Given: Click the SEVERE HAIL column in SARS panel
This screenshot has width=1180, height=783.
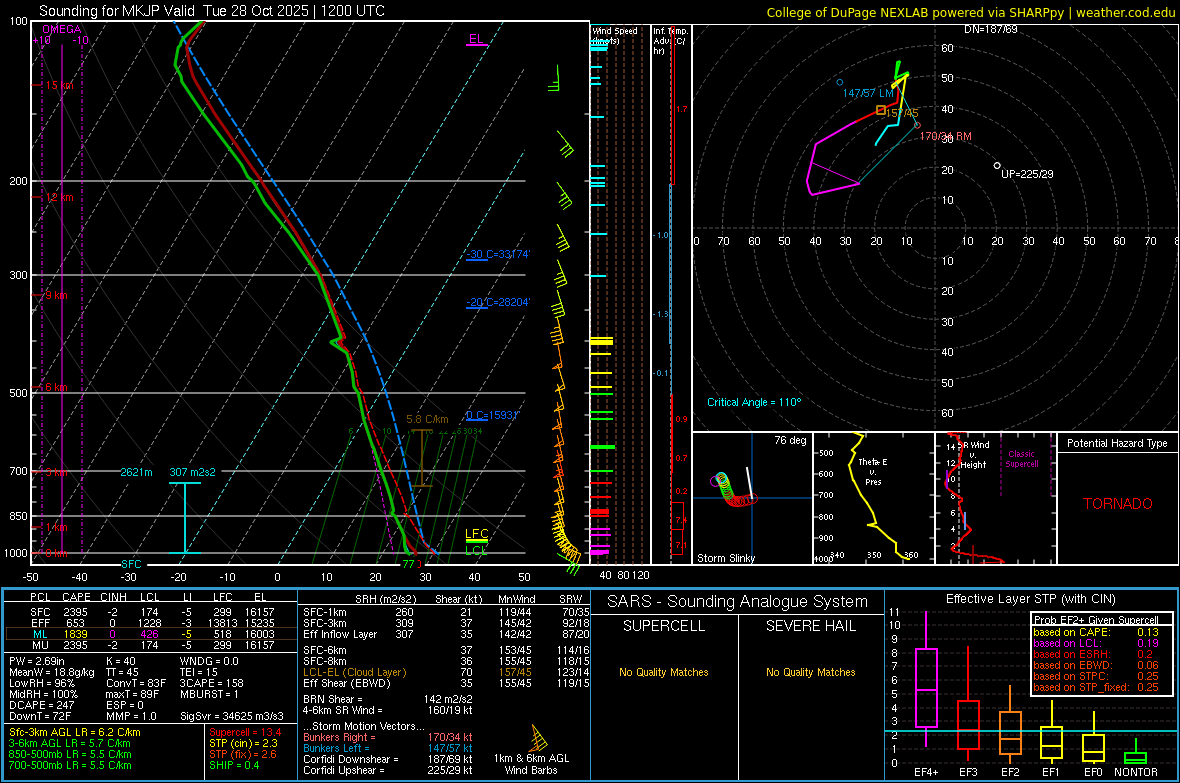Looking at the screenshot, I should (x=811, y=626).
